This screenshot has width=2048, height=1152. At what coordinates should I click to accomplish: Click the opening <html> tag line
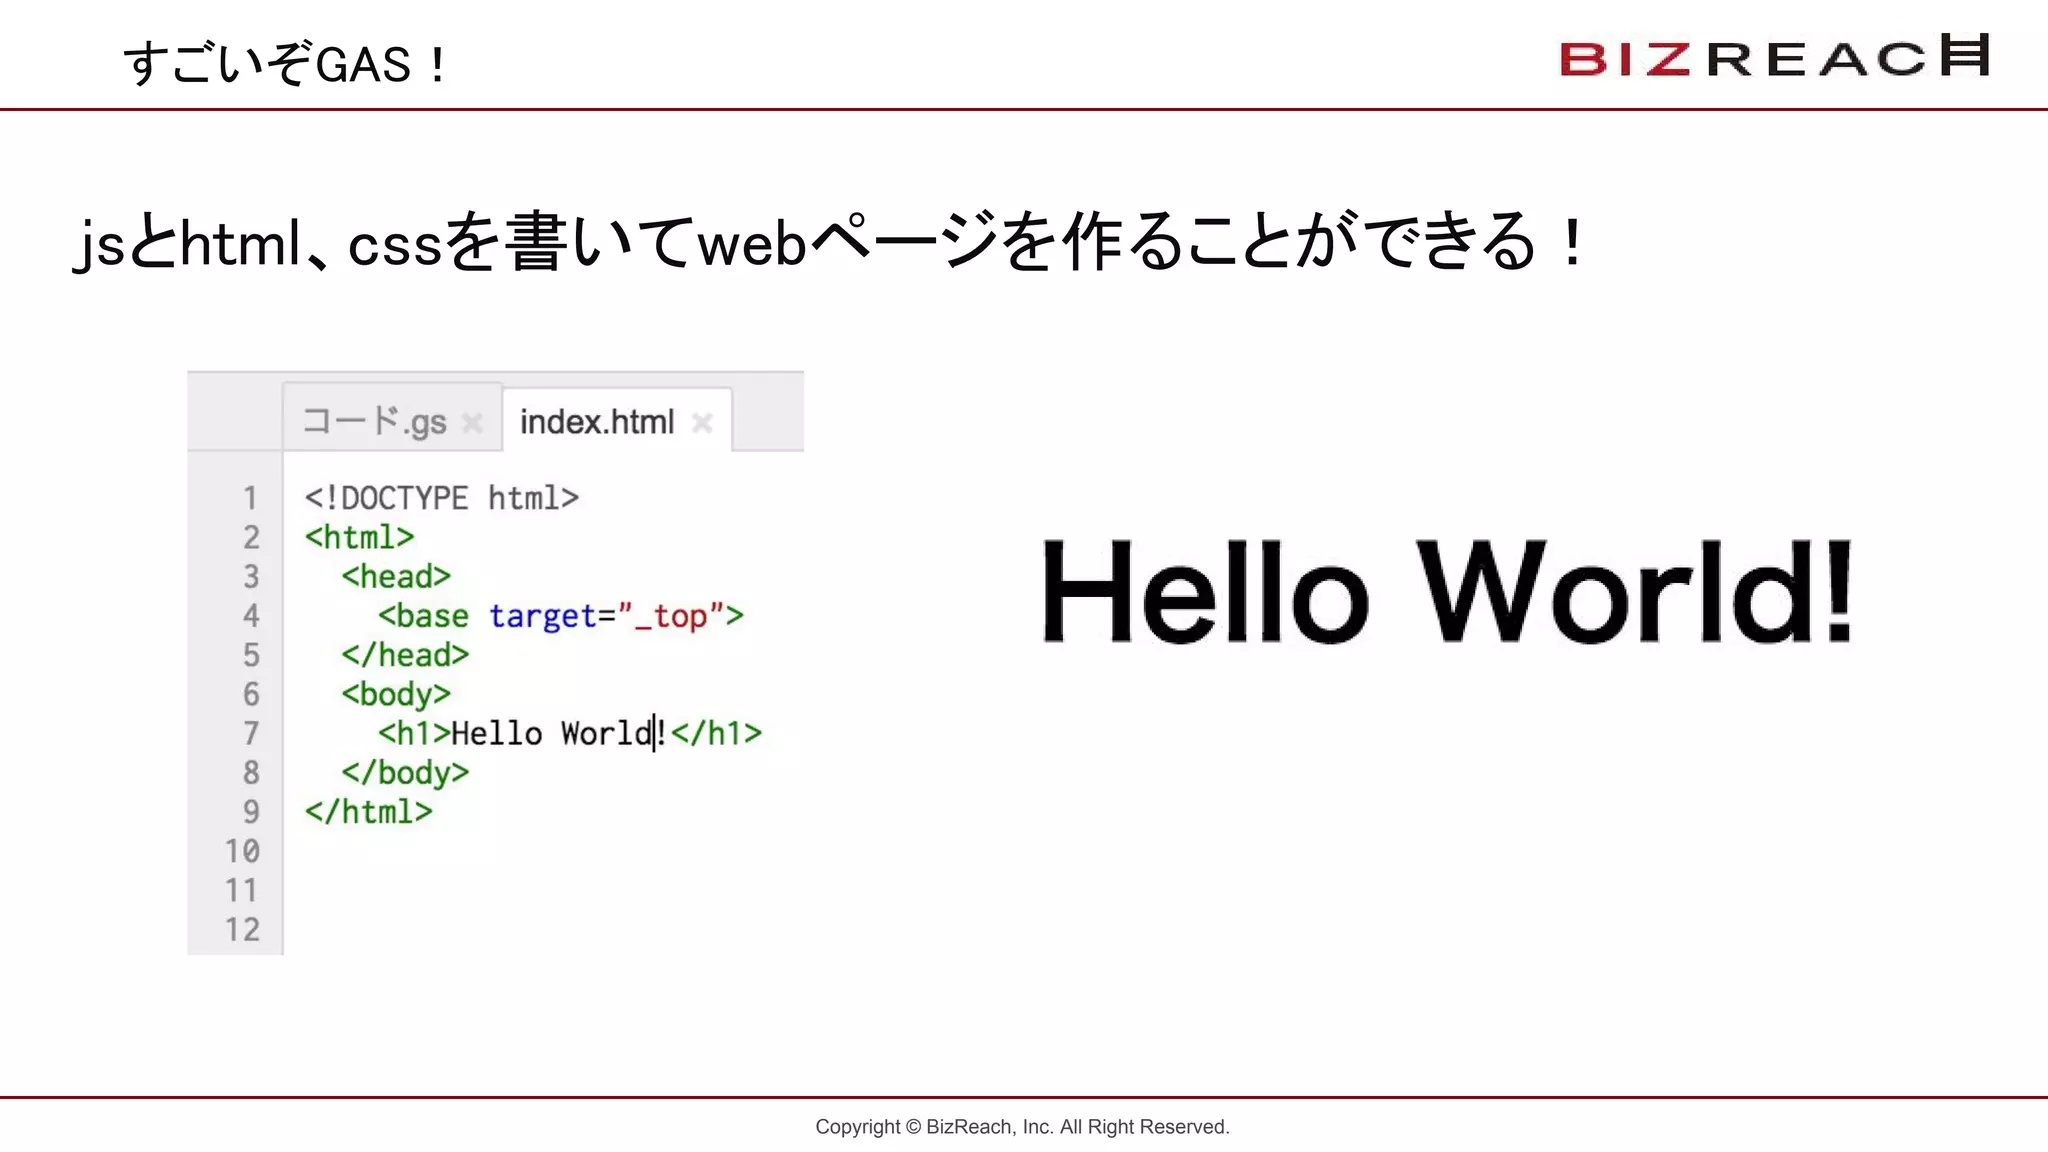[x=359, y=537]
